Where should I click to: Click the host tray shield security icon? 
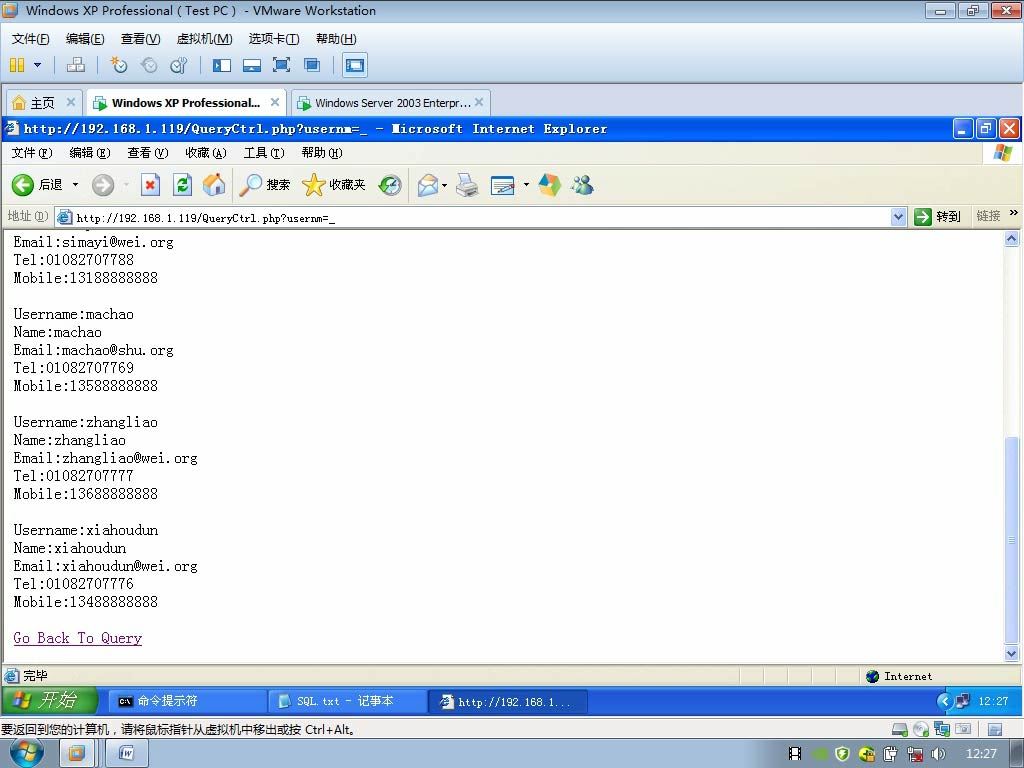point(842,754)
